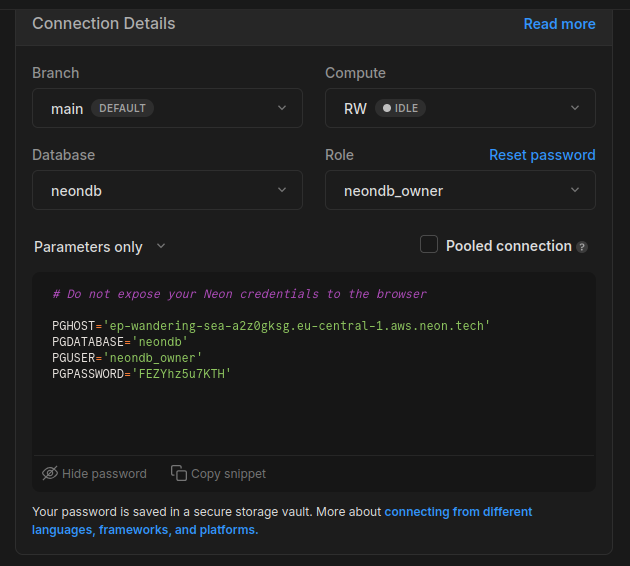The width and height of the screenshot is (630, 566).
Task: Open the Parameters only format selector
Action: 99,247
